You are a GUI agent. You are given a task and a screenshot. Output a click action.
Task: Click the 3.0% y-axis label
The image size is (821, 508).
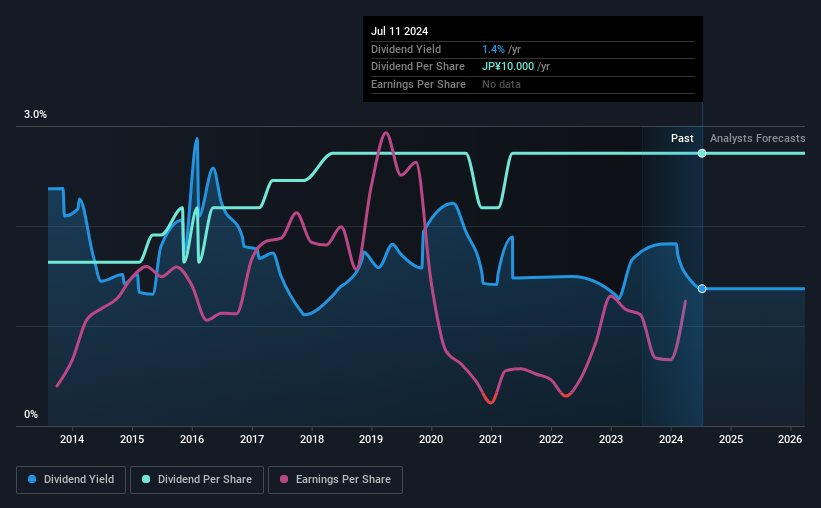point(35,115)
